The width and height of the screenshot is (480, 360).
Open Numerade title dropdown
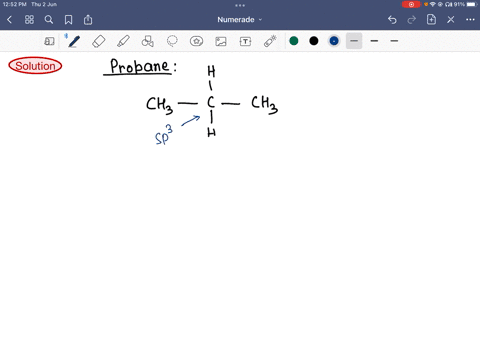coord(240,20)
